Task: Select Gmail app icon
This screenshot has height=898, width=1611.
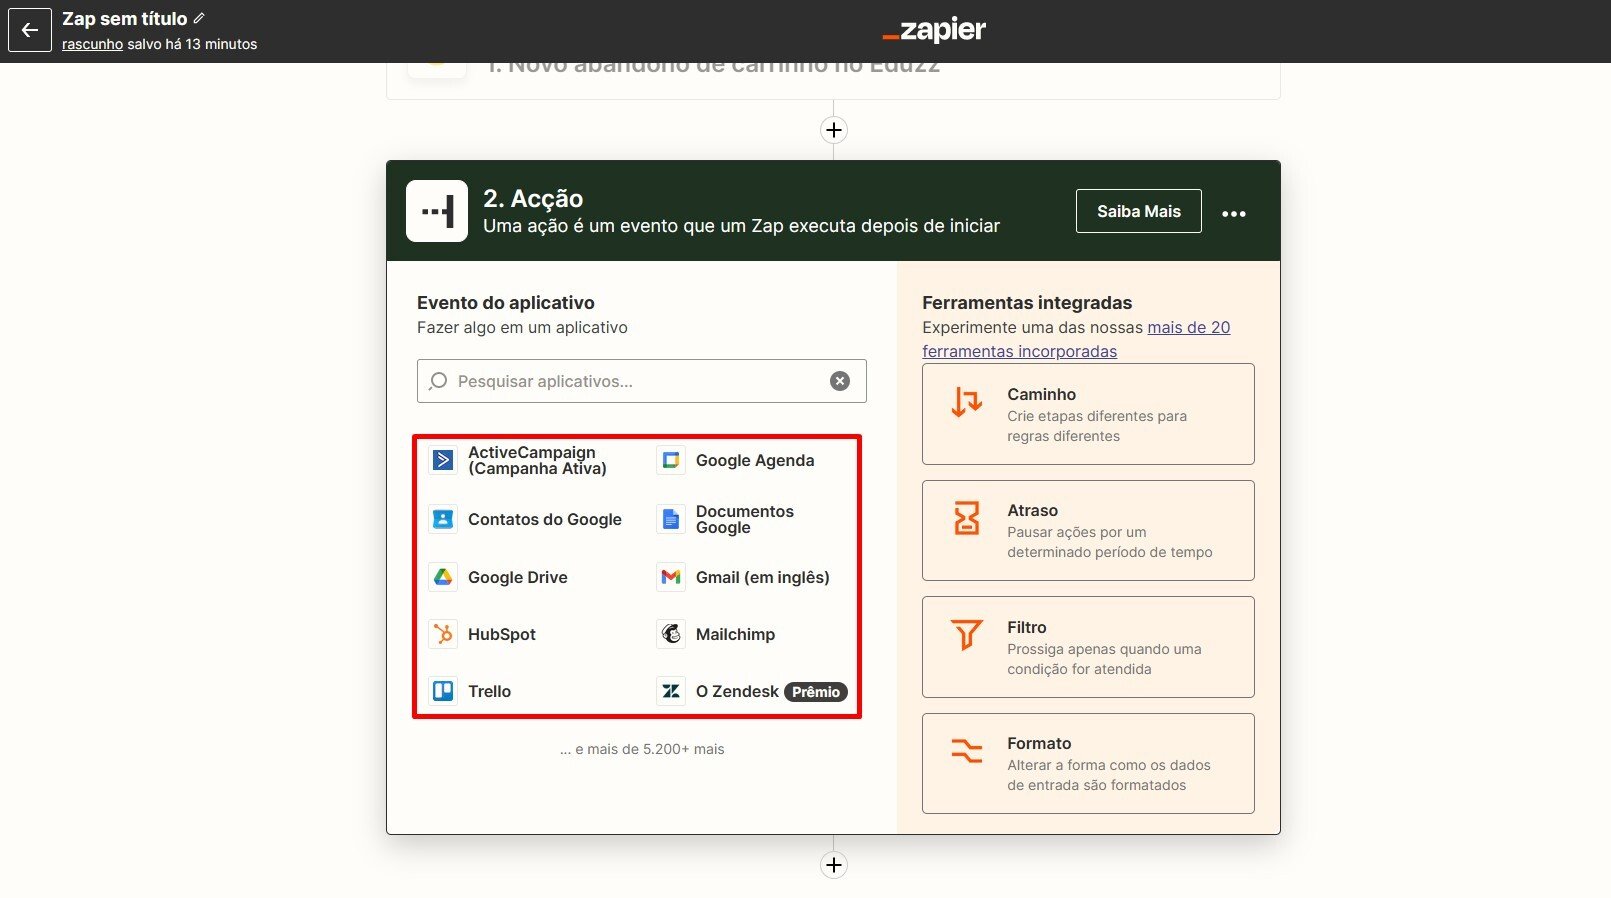Action: point(671,577)
